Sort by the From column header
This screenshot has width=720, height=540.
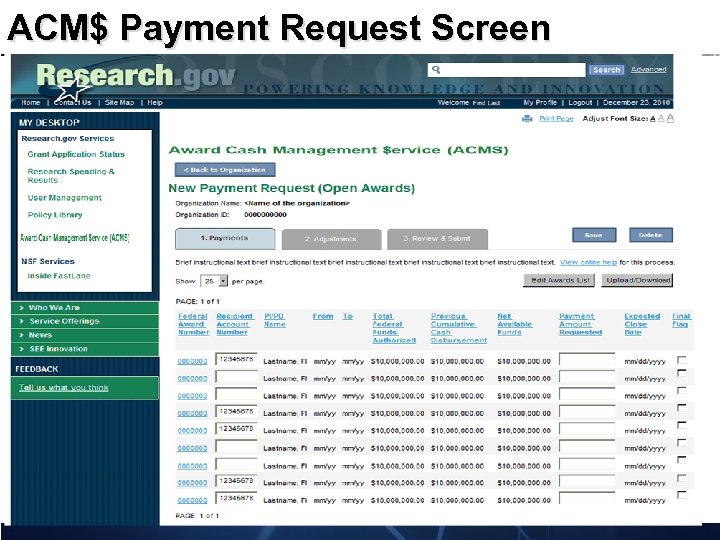click(x=323, y=316)
